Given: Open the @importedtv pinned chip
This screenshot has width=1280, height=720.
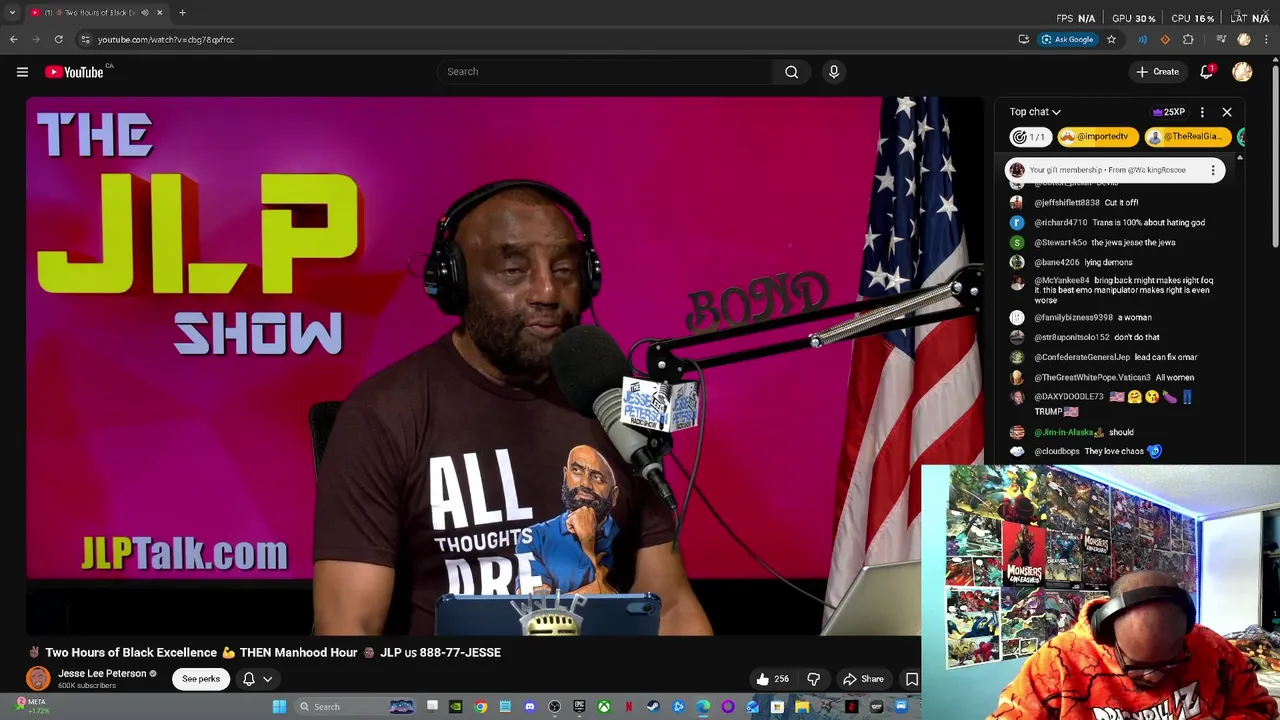Looking at the screenshot, I should [1097, 137].
